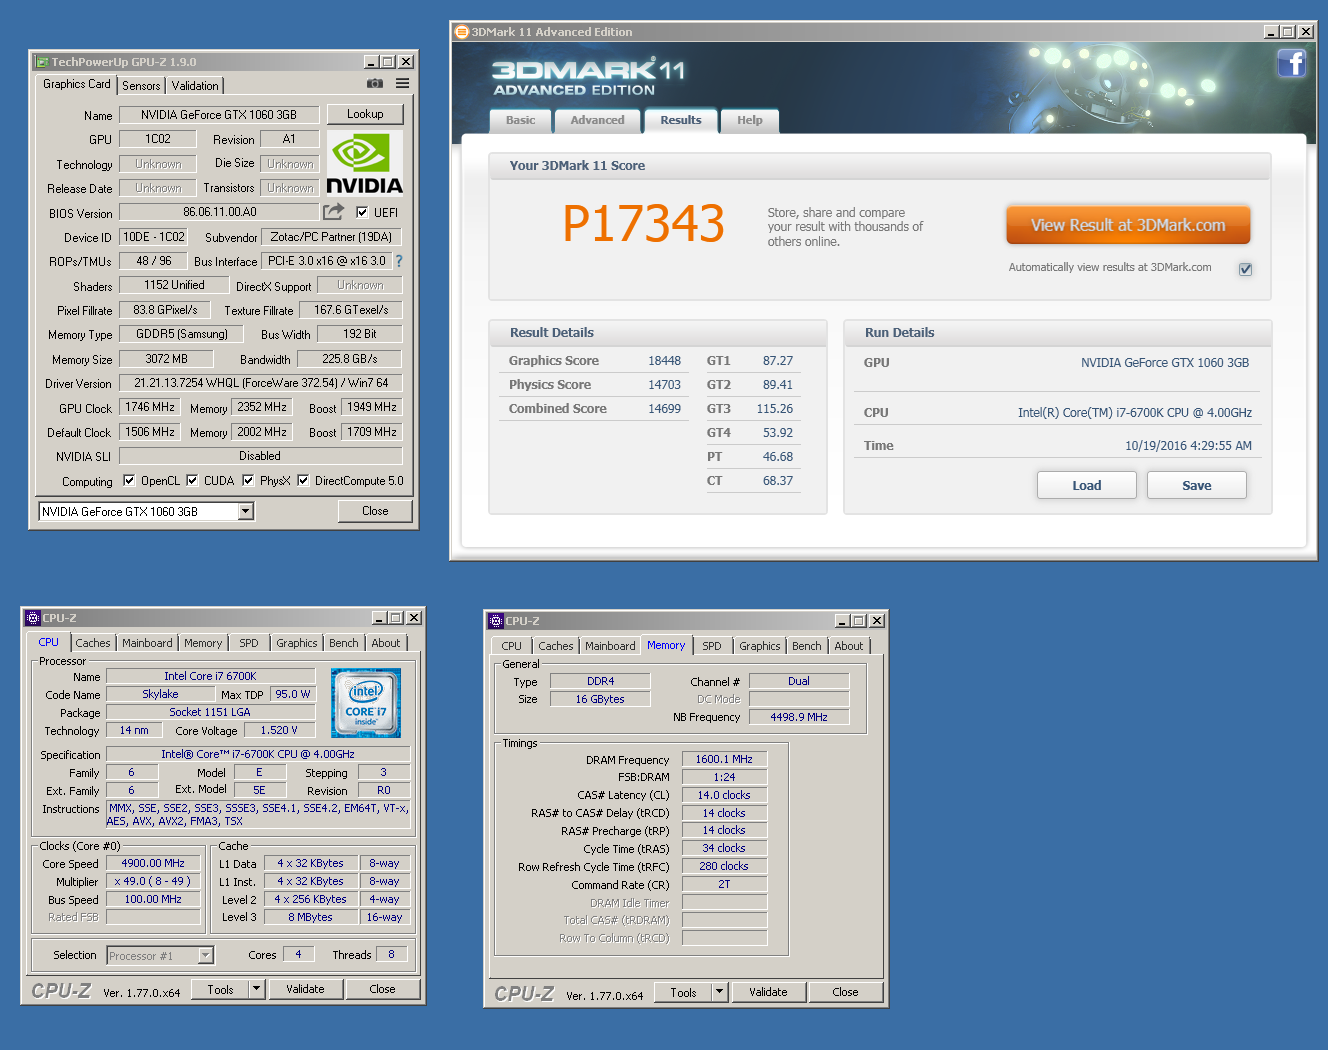Click the left CPU-Z window title icon
The image size is (1328, 1050).
[x=33, y=618]
